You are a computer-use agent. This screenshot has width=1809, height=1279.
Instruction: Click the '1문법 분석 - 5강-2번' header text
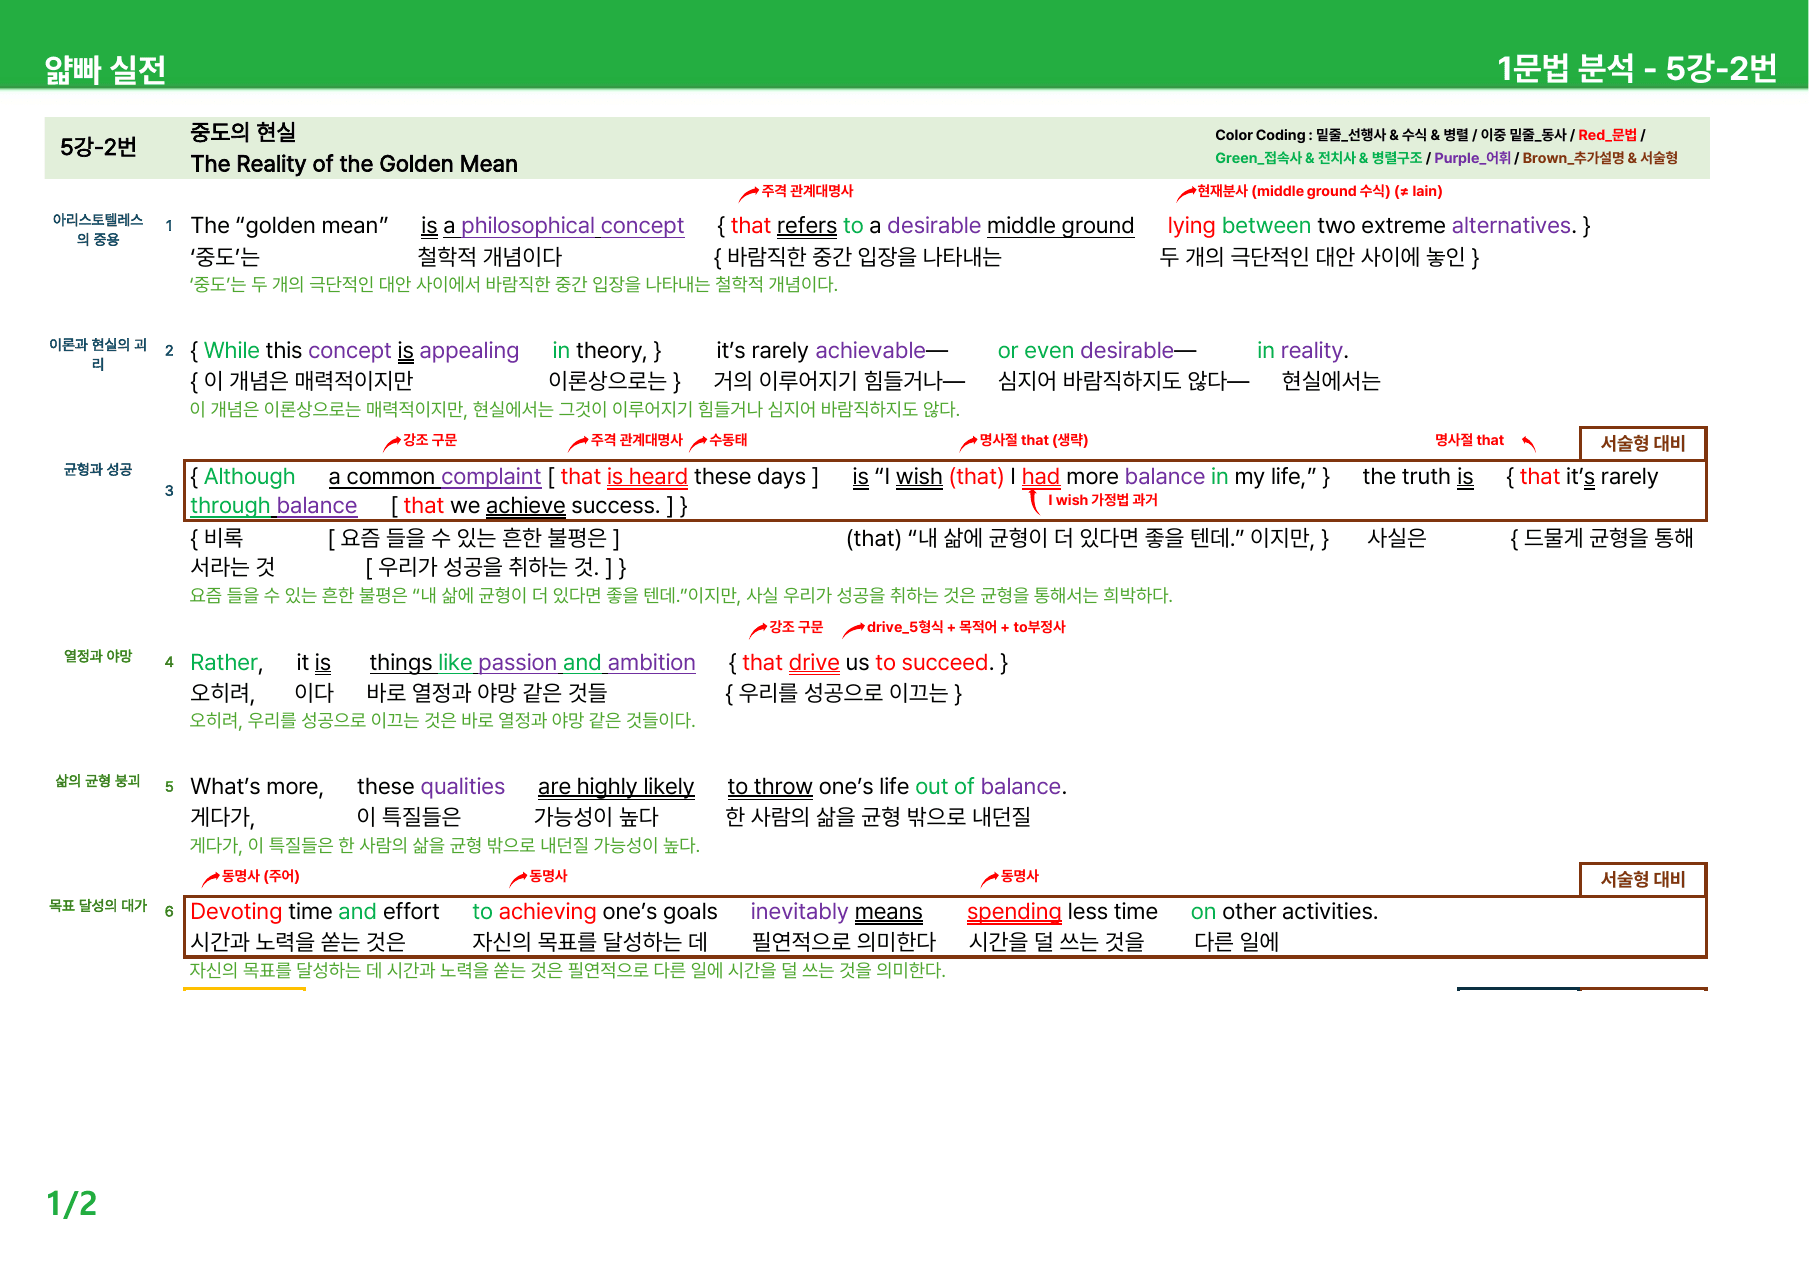click(1636, 68)
